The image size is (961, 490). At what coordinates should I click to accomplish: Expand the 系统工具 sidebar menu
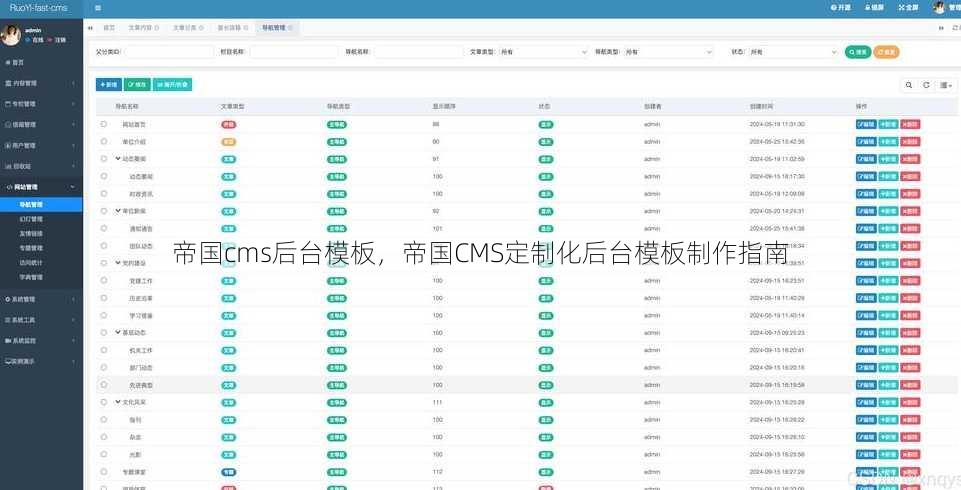[x=41, y=320]
